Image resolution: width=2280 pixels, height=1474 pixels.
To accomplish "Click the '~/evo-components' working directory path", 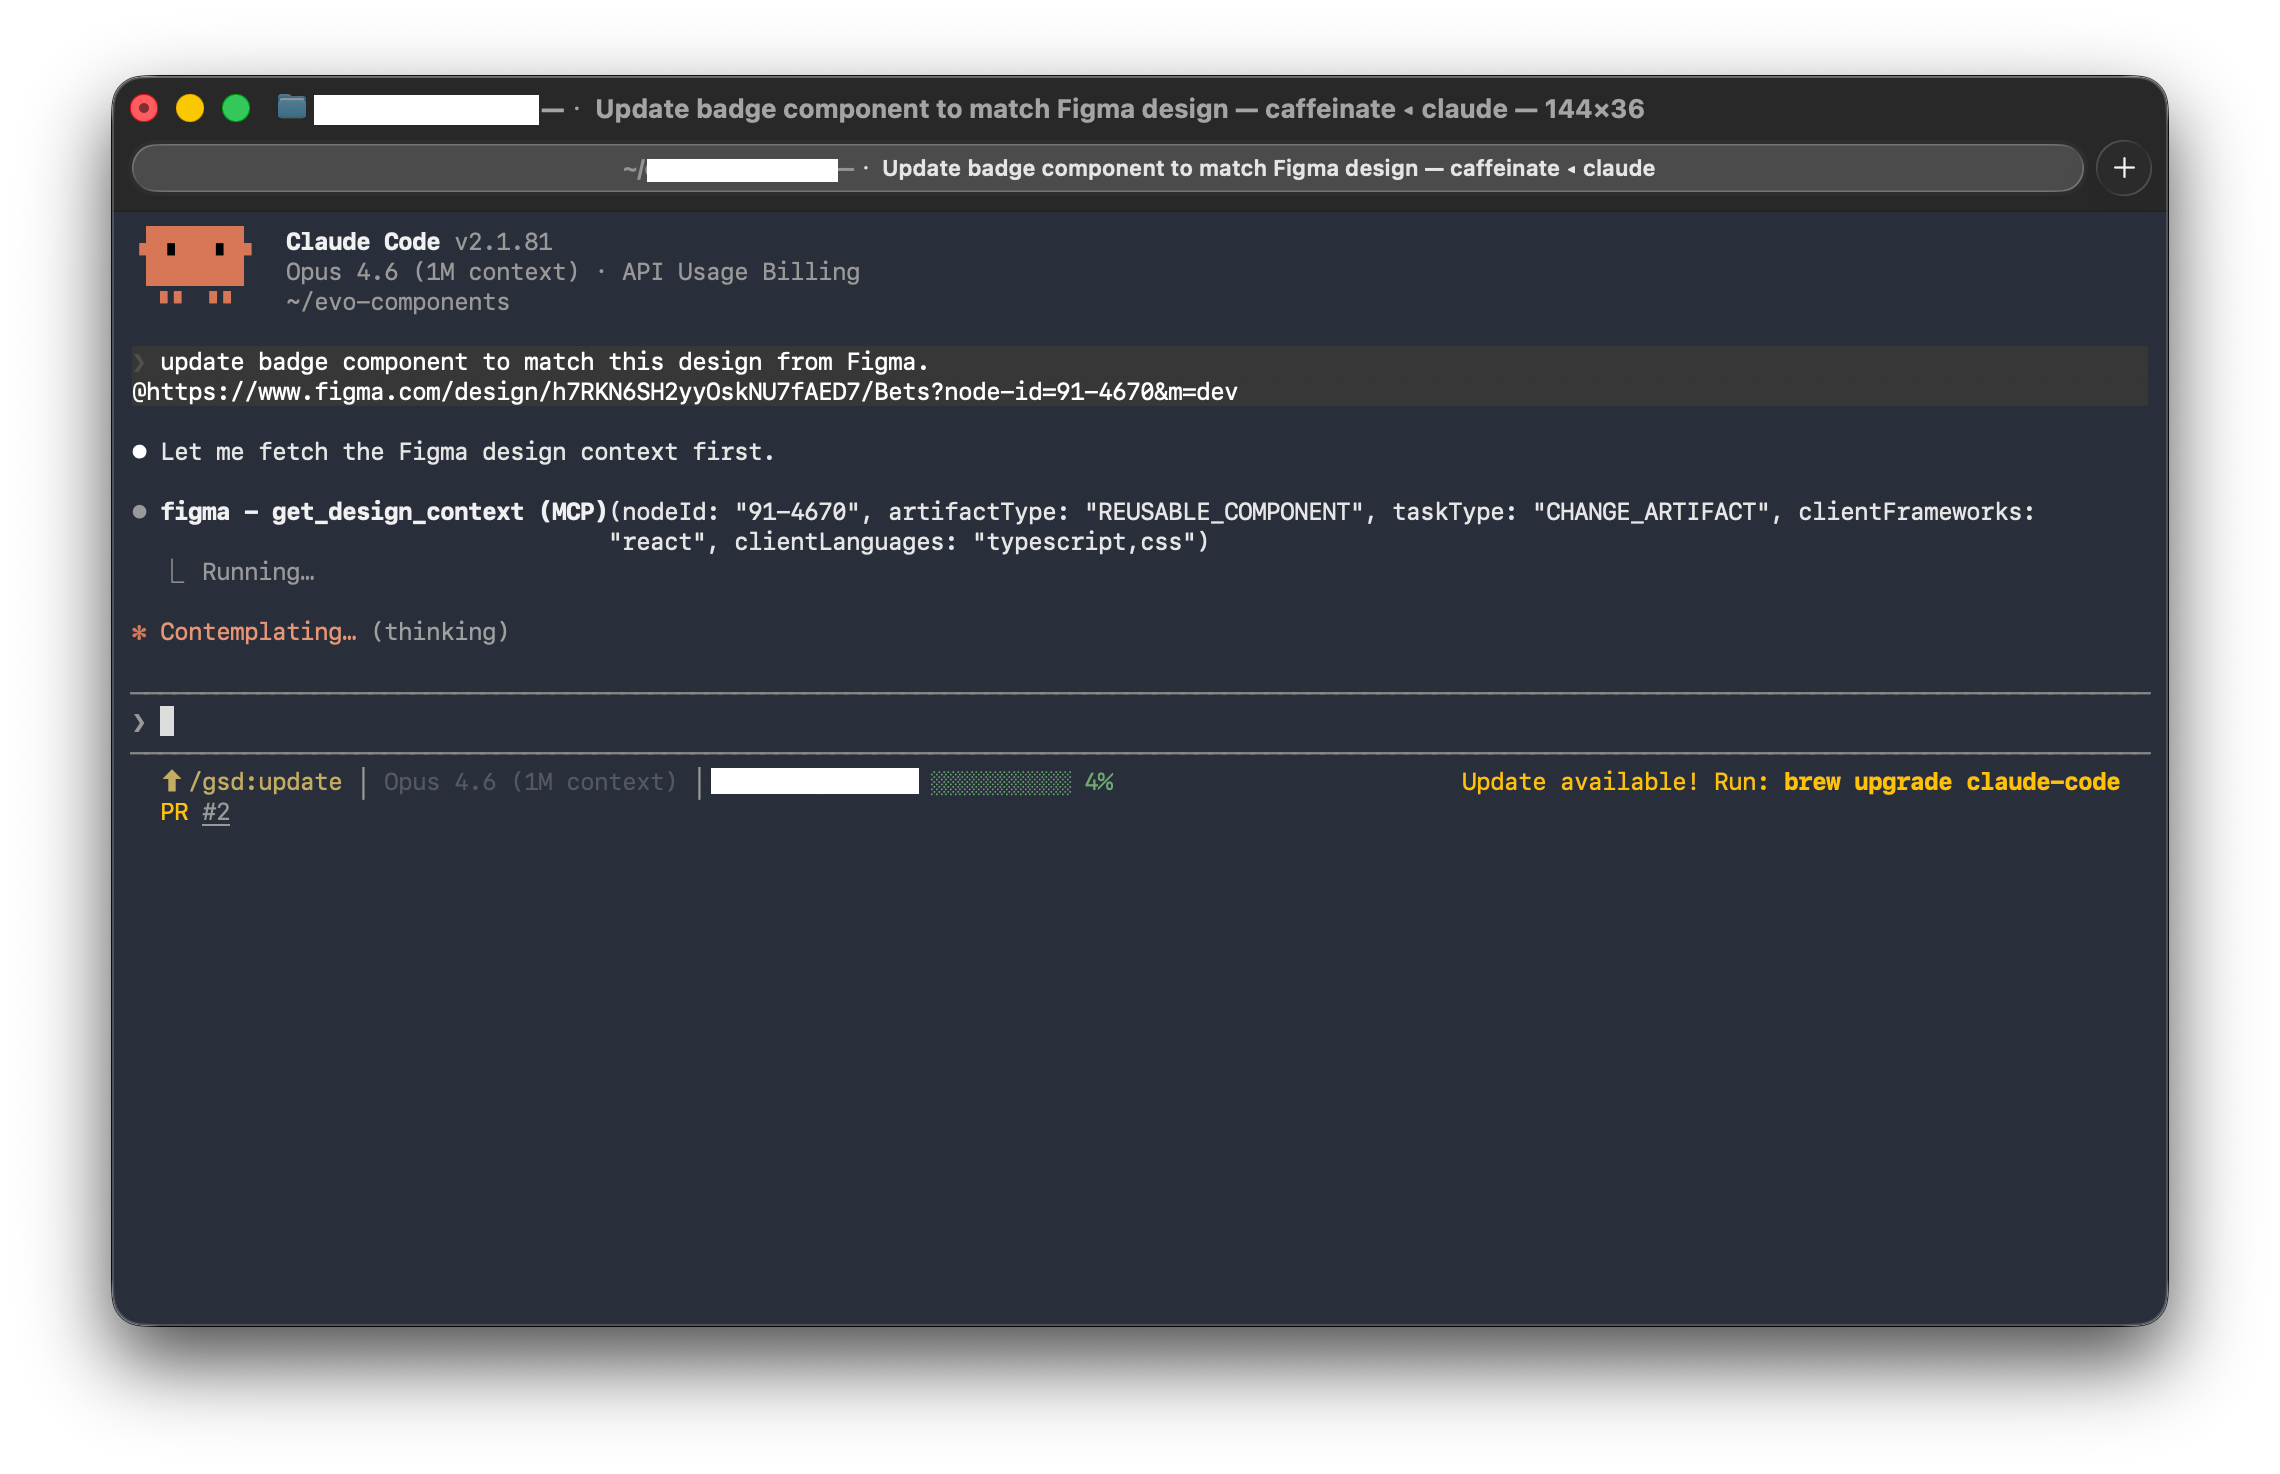I will (398, 302).
